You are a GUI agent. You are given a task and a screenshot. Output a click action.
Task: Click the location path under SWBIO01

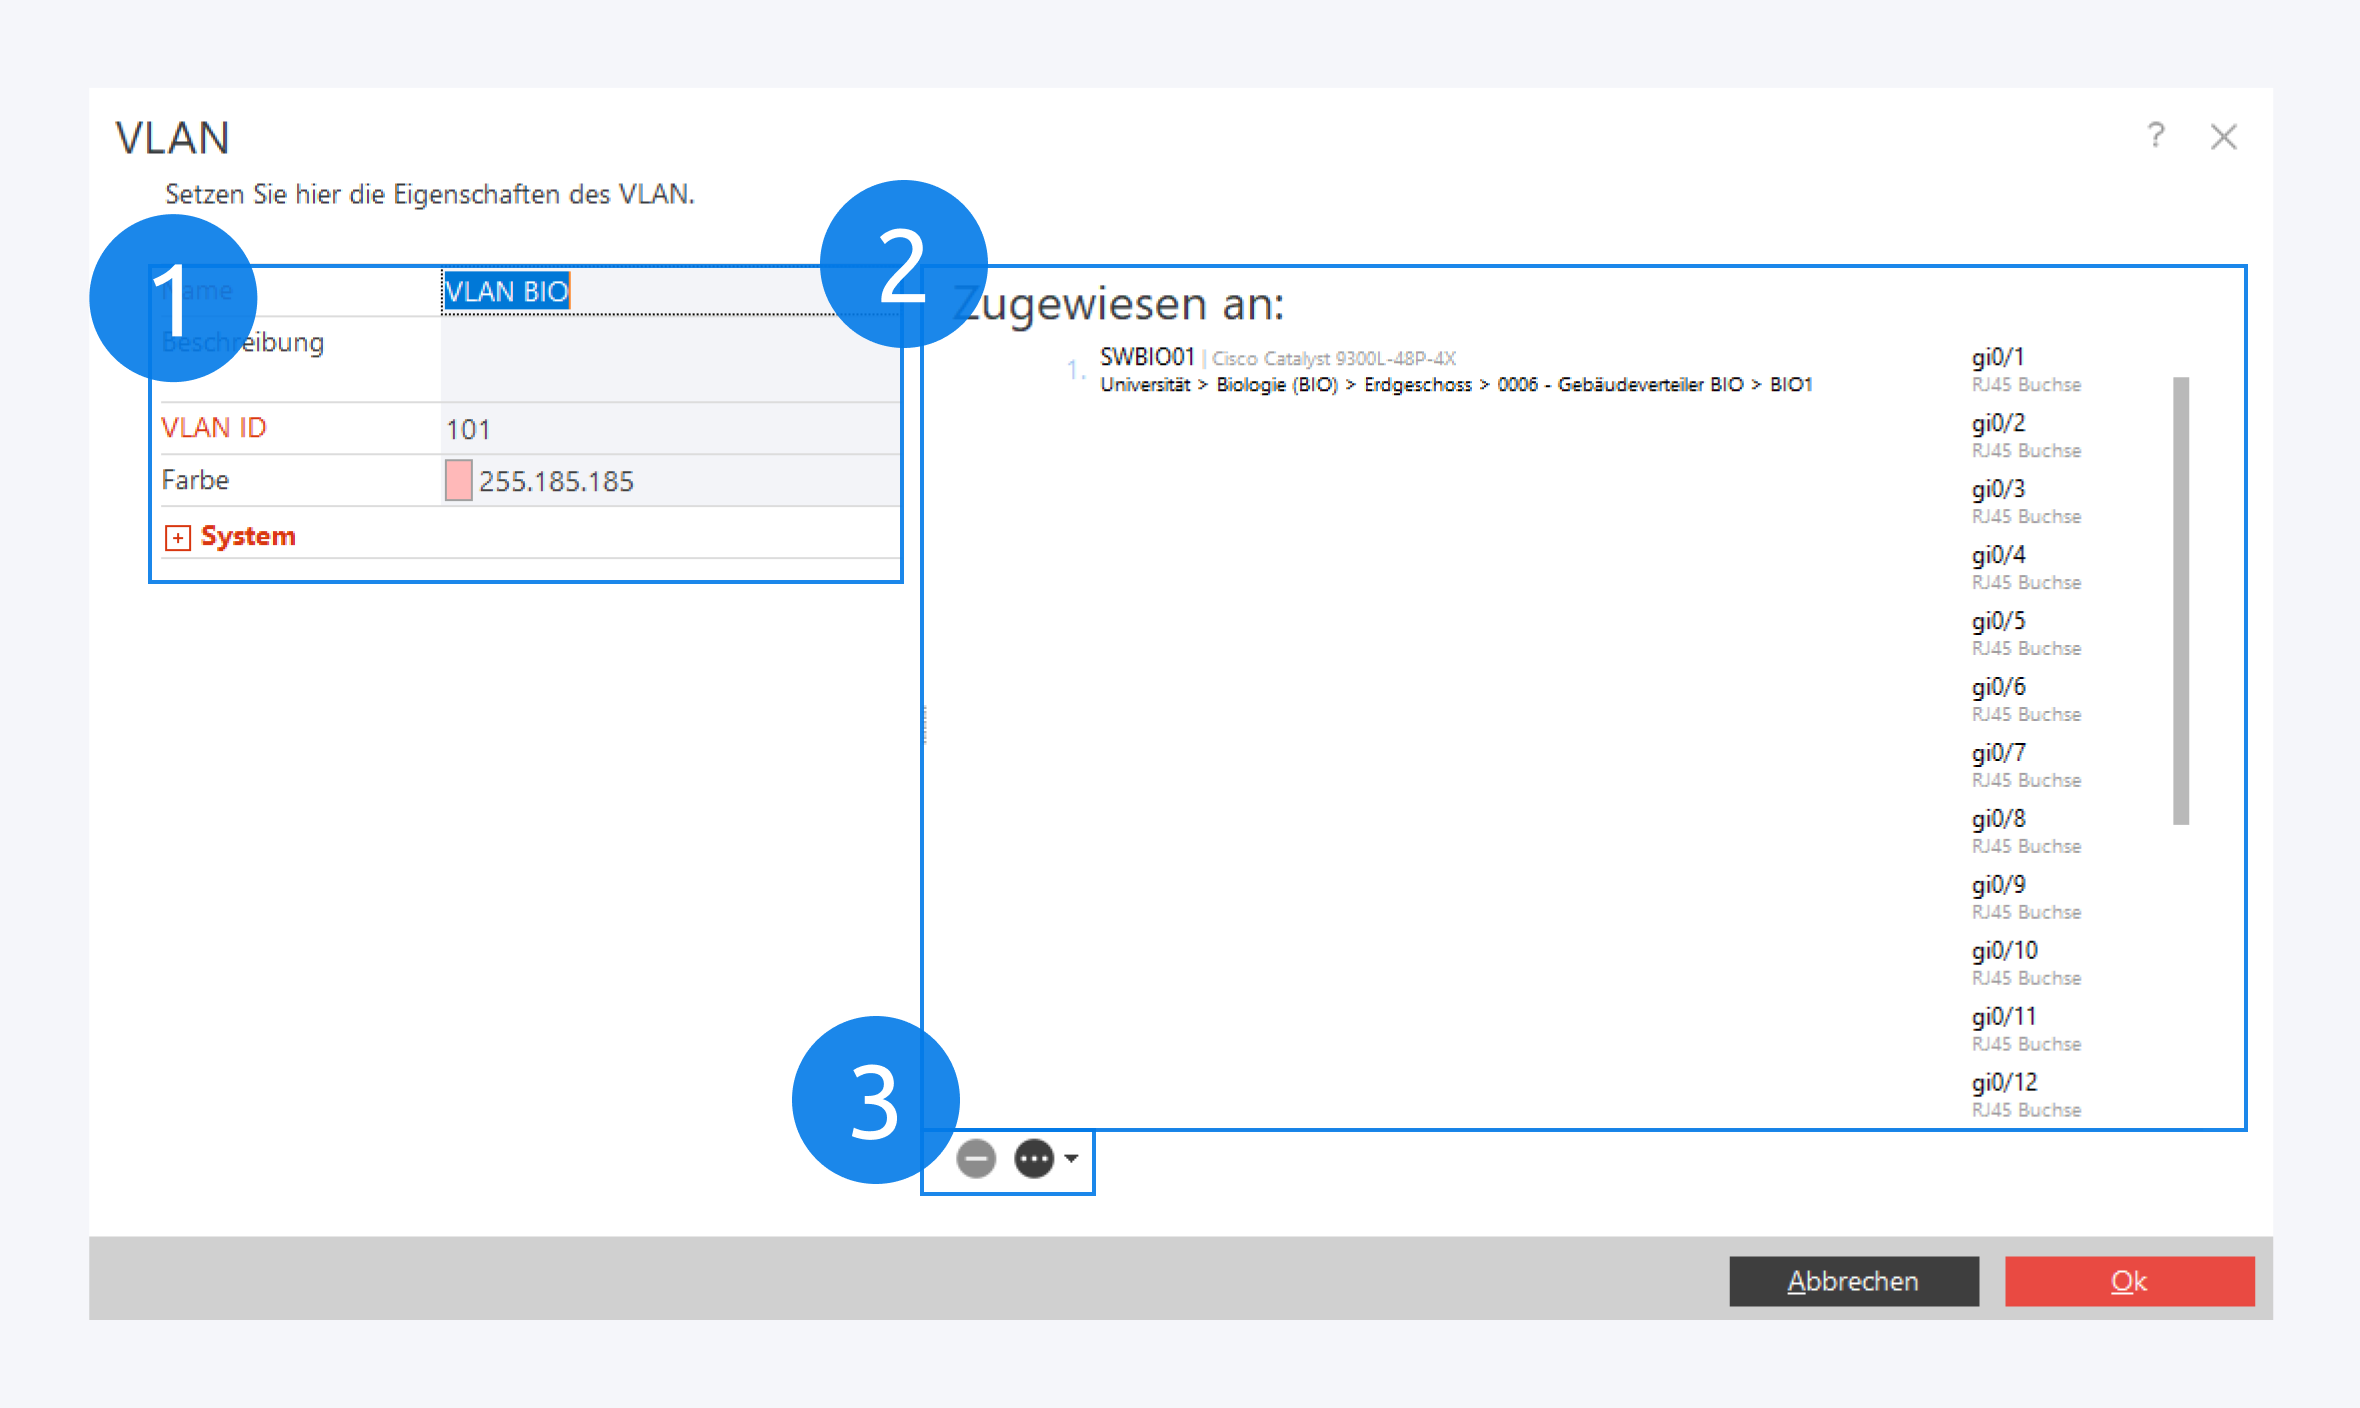1455,385
